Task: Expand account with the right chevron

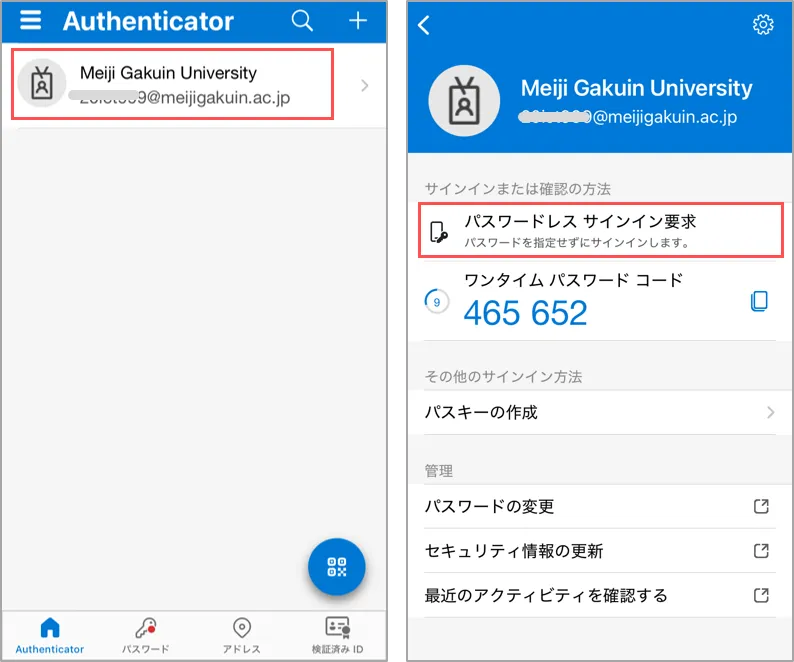Action: [x=365, y=85]
